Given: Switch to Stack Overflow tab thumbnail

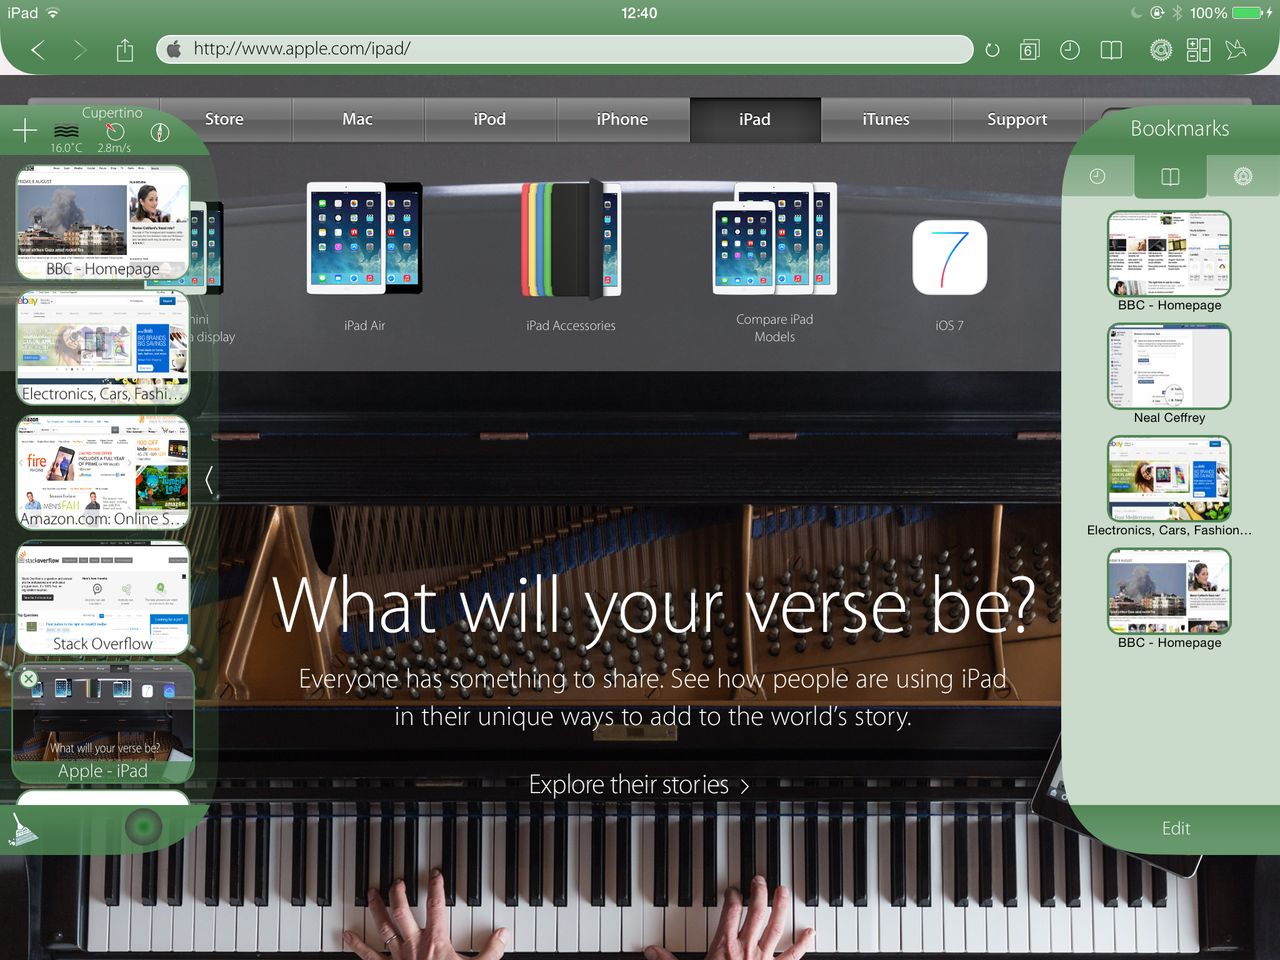Looking at the screenshot, I should 102,598.
